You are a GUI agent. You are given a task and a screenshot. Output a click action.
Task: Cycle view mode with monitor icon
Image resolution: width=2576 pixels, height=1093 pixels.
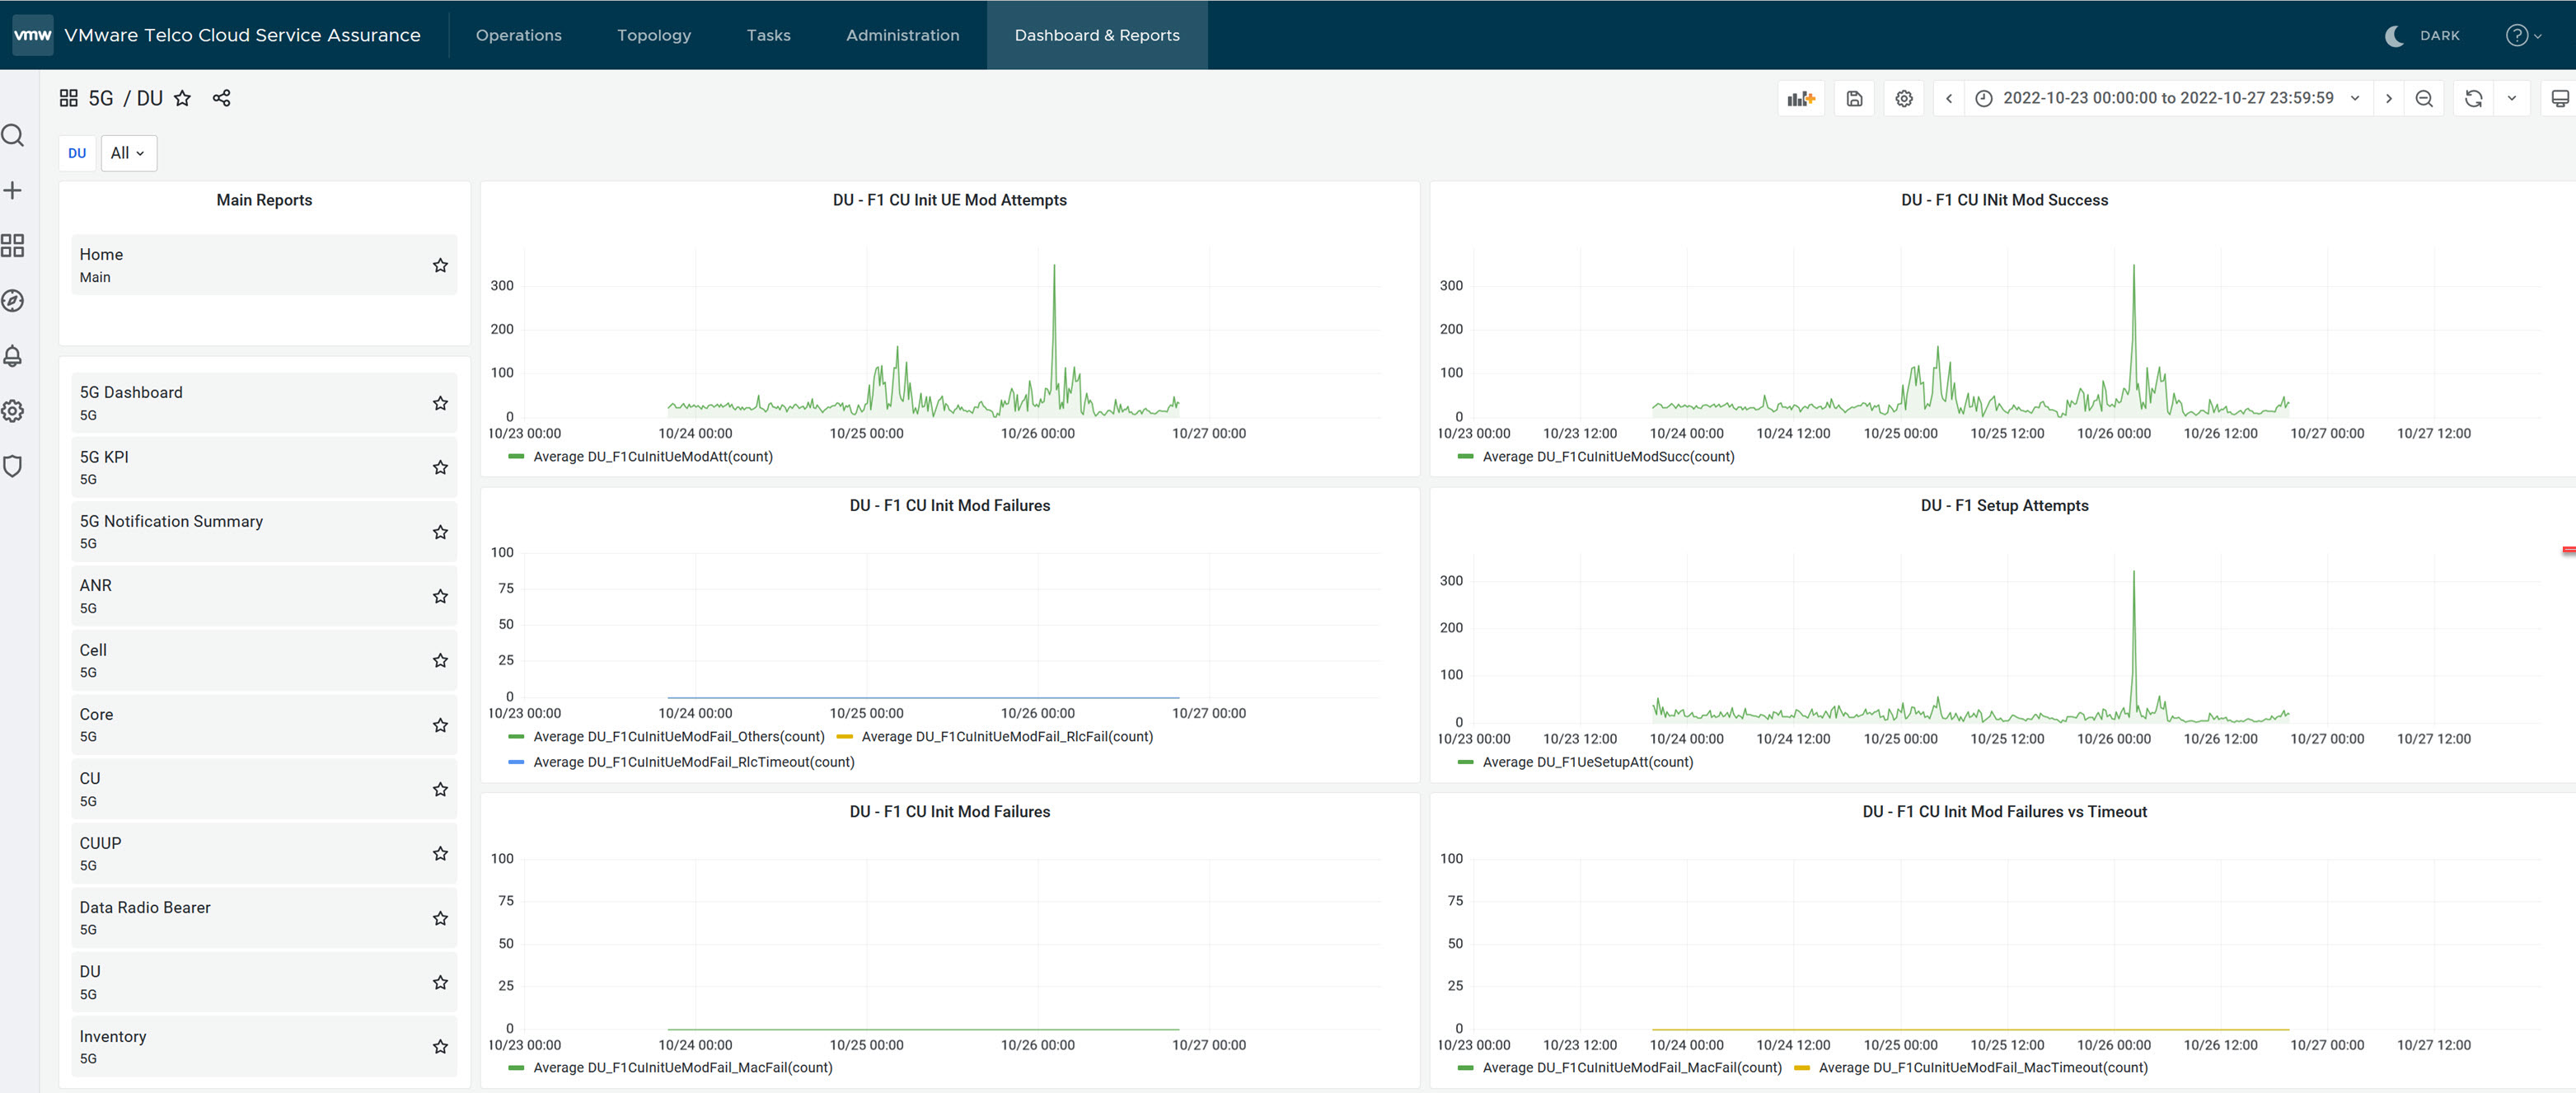pyautogui.click(x=2560, y=98)
